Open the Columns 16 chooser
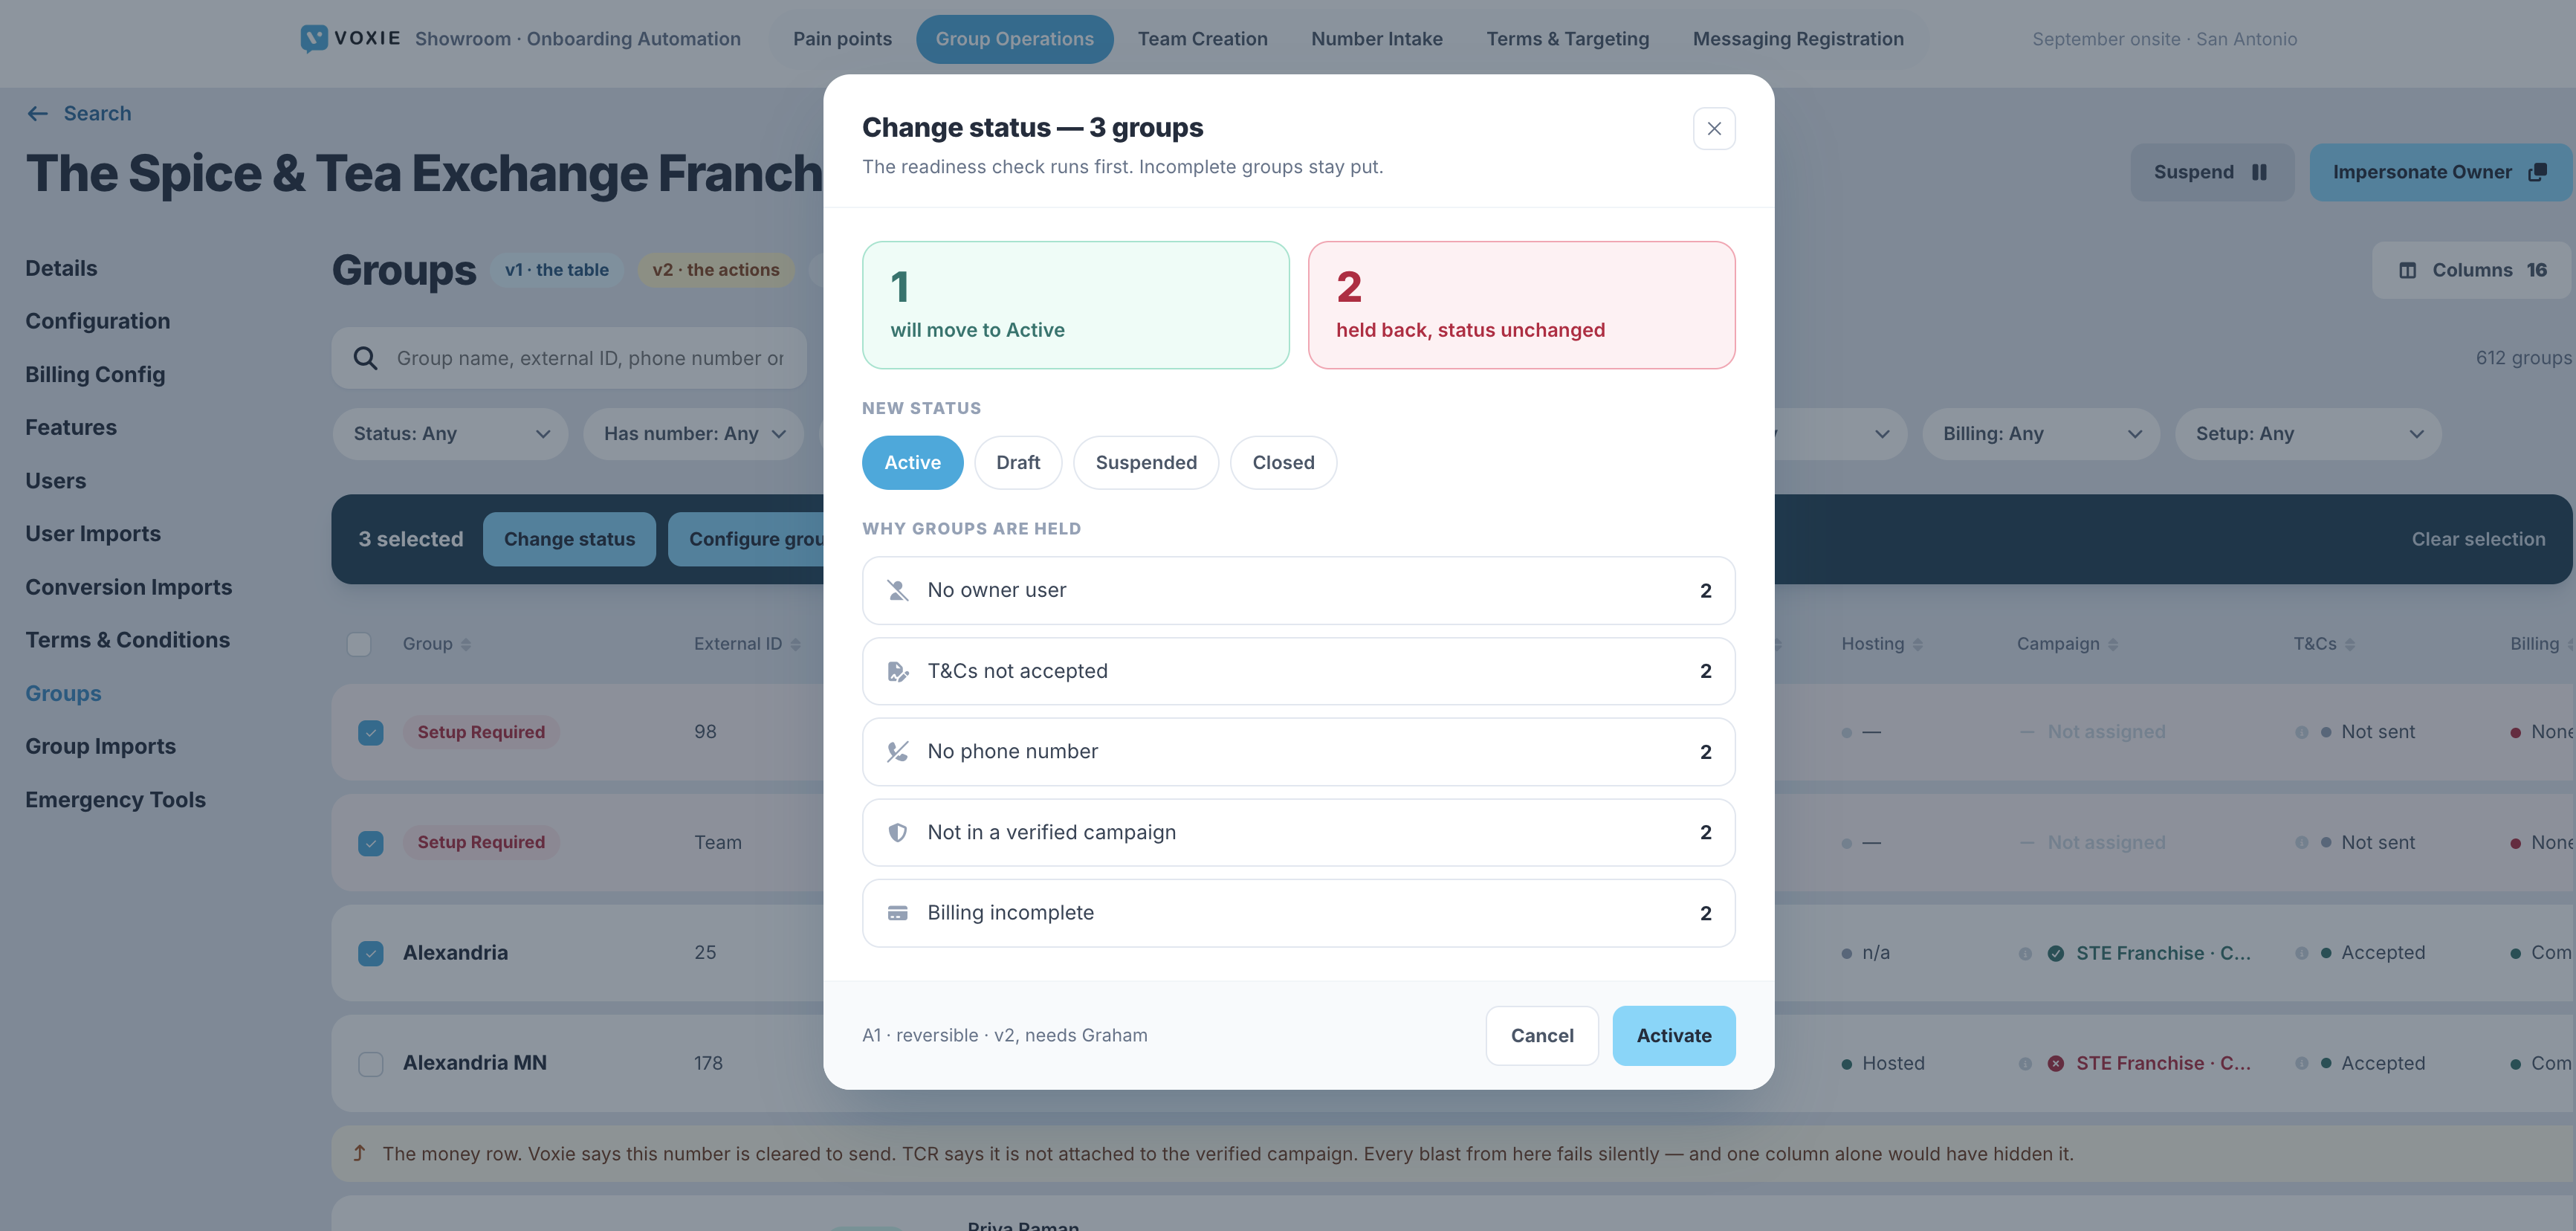Viewport: 2576px width, 1231px height. 2471,270
